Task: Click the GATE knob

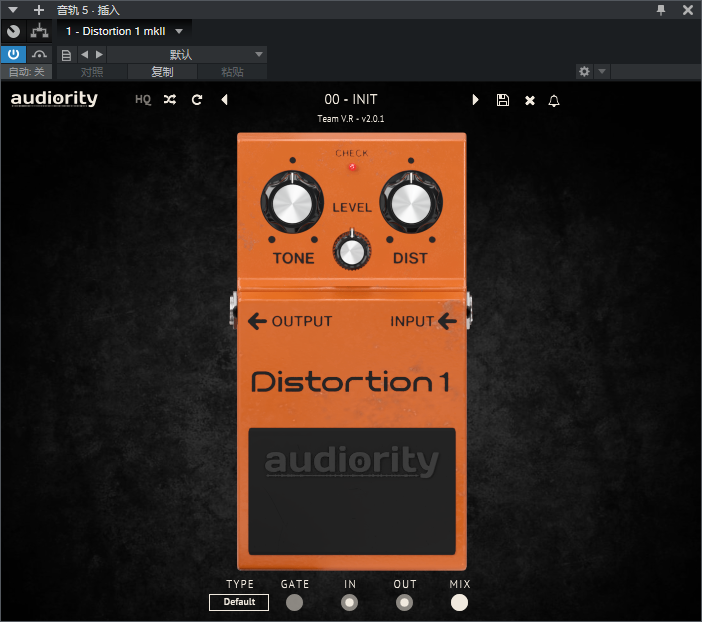Action: coord(294,602)
